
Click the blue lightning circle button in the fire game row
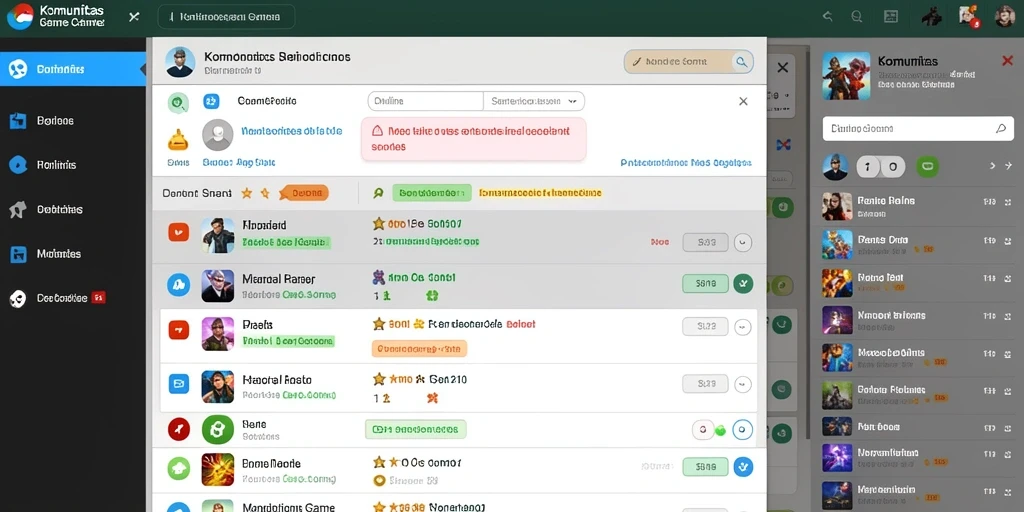click(743, 467)
